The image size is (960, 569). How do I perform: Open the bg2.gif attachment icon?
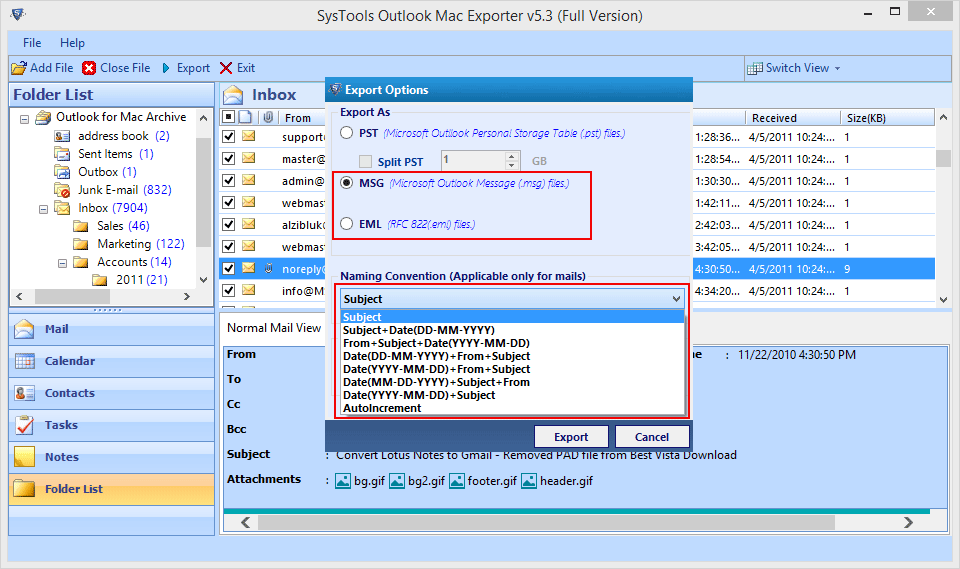[x=397, y=481]
